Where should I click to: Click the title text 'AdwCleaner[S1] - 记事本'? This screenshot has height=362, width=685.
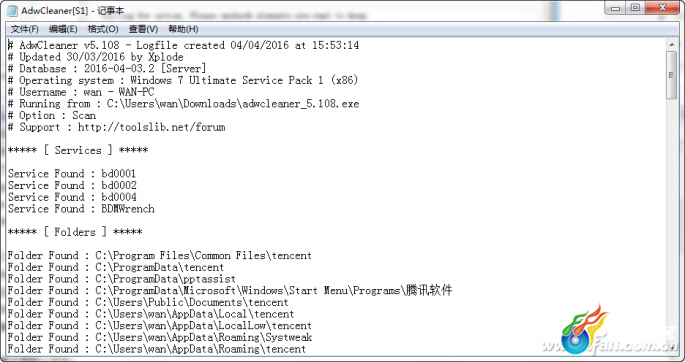point(73,10)
